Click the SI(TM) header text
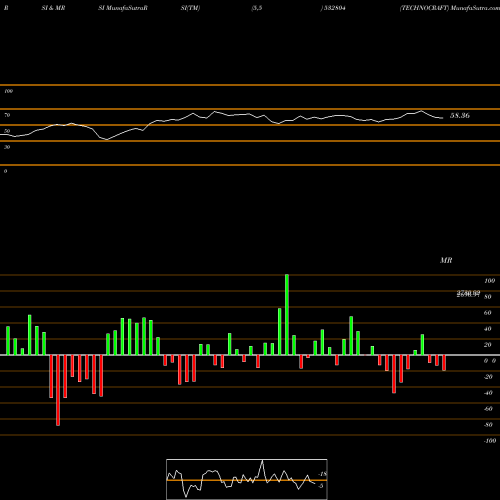 click(x=190, y=8)
